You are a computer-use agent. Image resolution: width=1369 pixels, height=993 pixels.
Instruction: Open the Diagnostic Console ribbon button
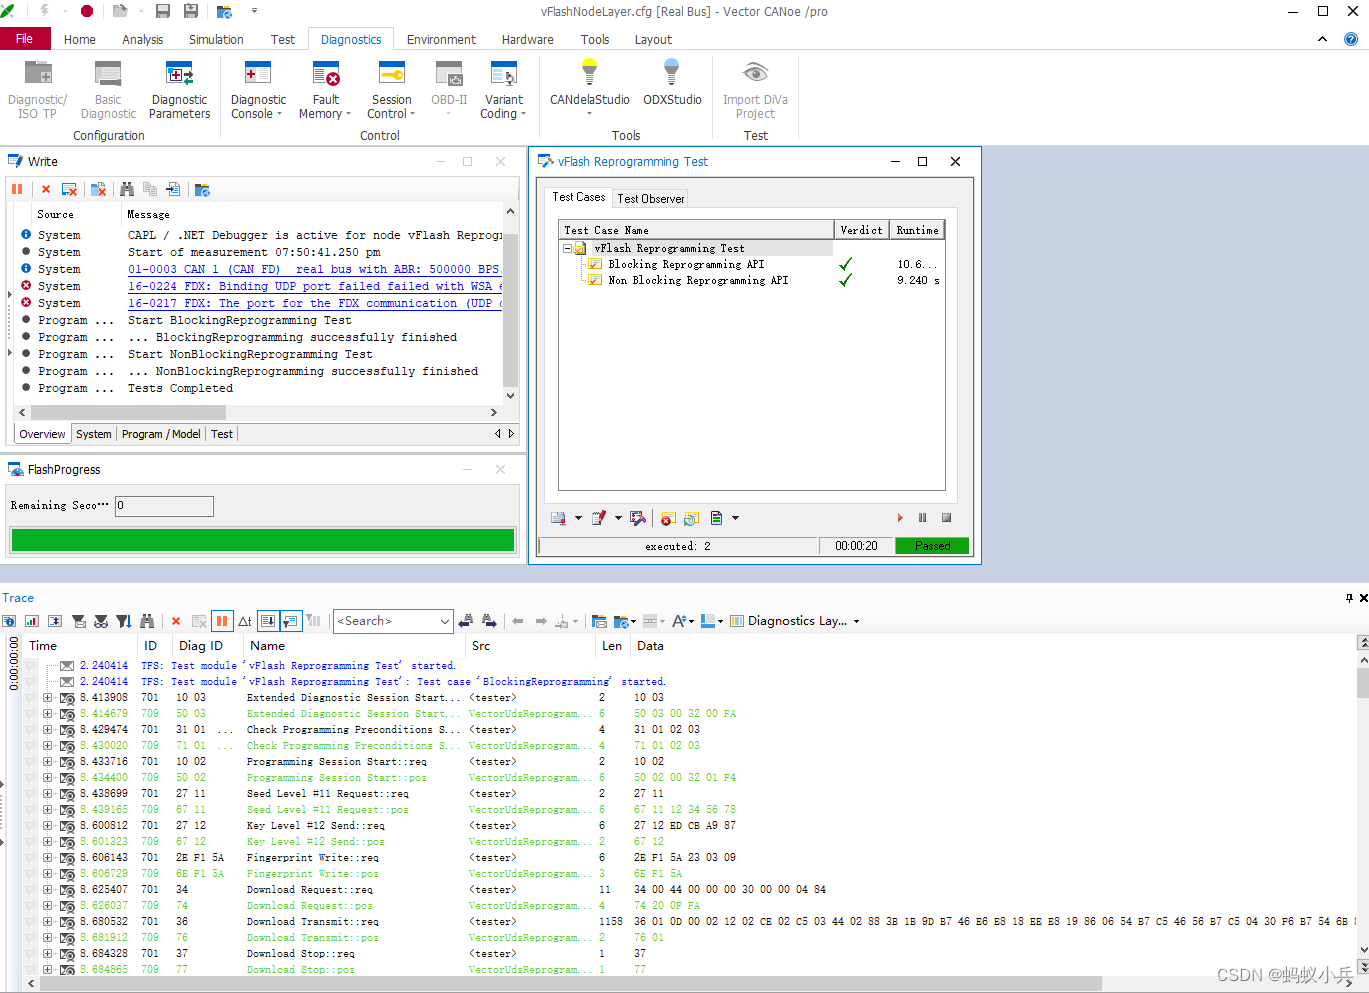pyautogui.click(x=258, y=90)
